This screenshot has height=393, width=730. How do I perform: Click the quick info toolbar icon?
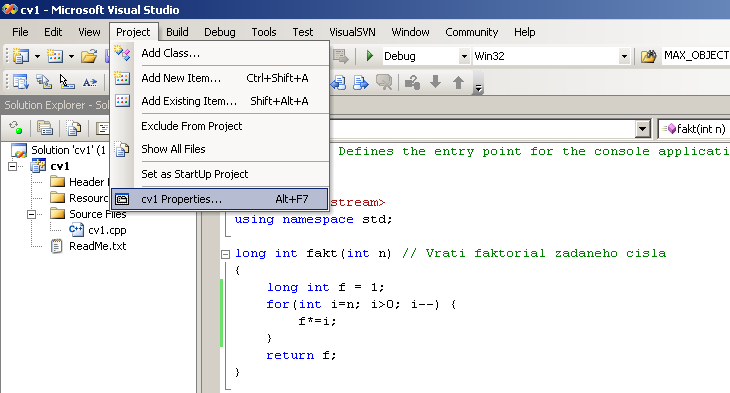[x=67, y=82]
